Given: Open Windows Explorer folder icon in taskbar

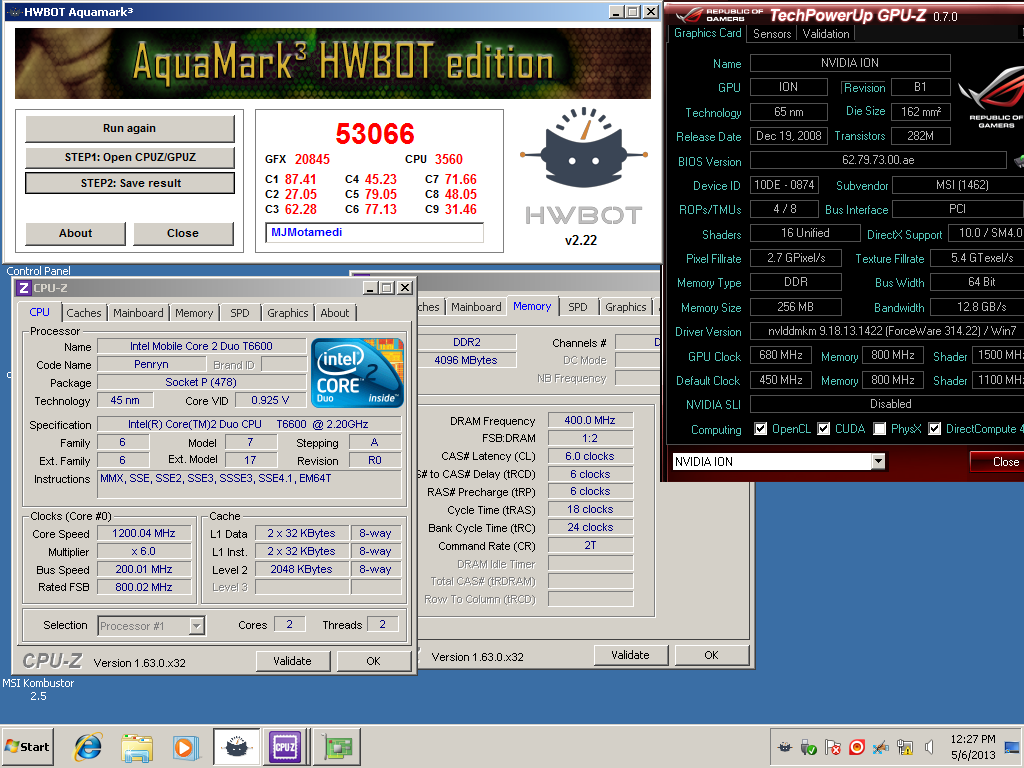Looking at the screenshot, I should click(x=137, y=747).
